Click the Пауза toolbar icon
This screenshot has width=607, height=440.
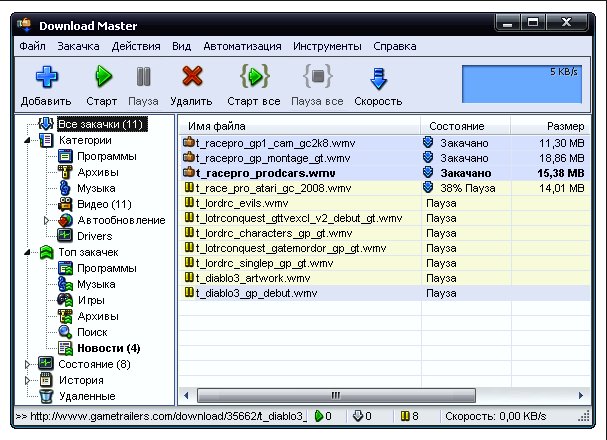pyautogui.click(x=144, y=76)
